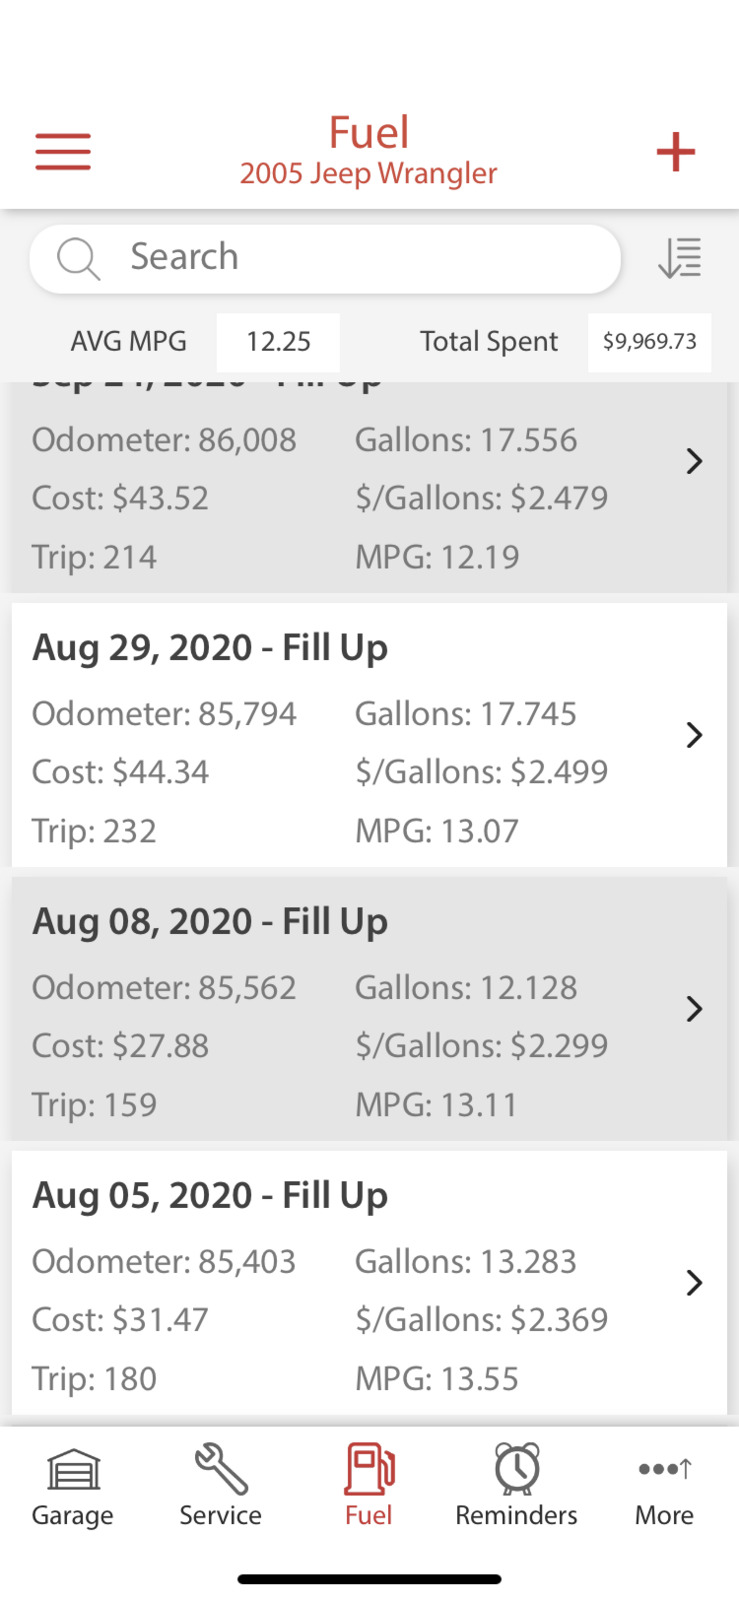
Task: Tap the AVG MPG 12.25 value
Action: [x=278, y=342]
